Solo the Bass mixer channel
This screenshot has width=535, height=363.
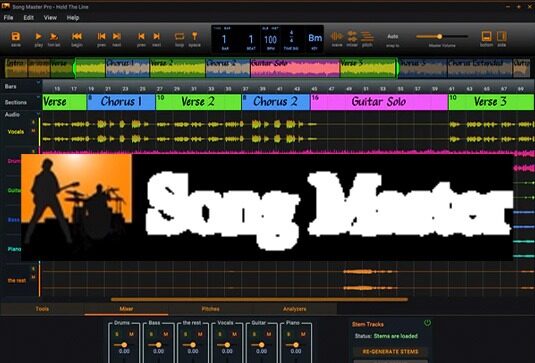(151, 334)
